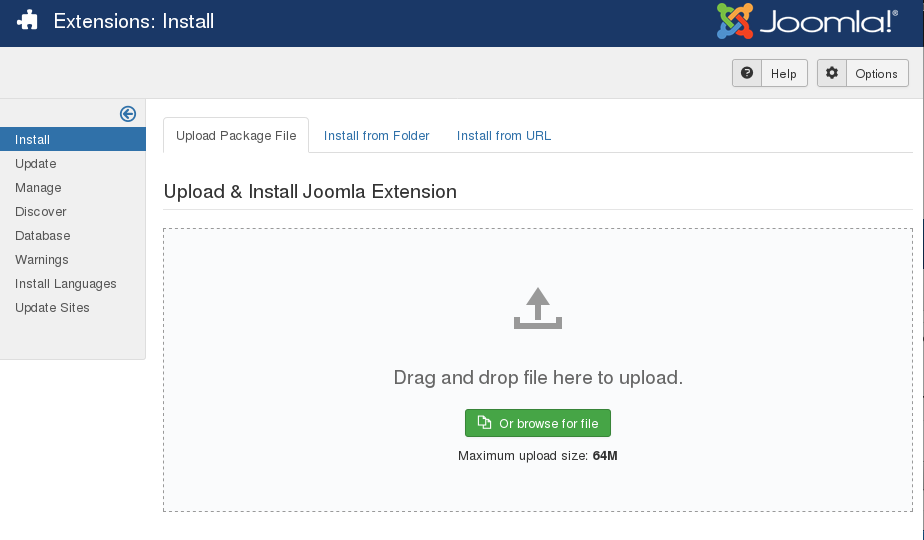924x540 pixels.
Task: Click the gear icon for Options
Action: 832,73
